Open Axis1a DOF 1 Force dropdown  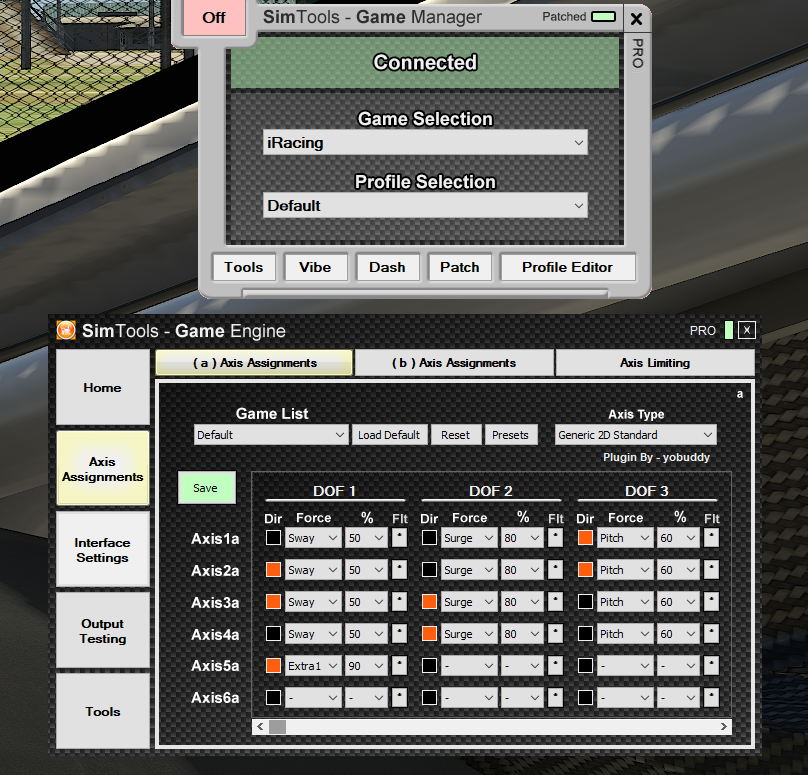pos(313,538)
